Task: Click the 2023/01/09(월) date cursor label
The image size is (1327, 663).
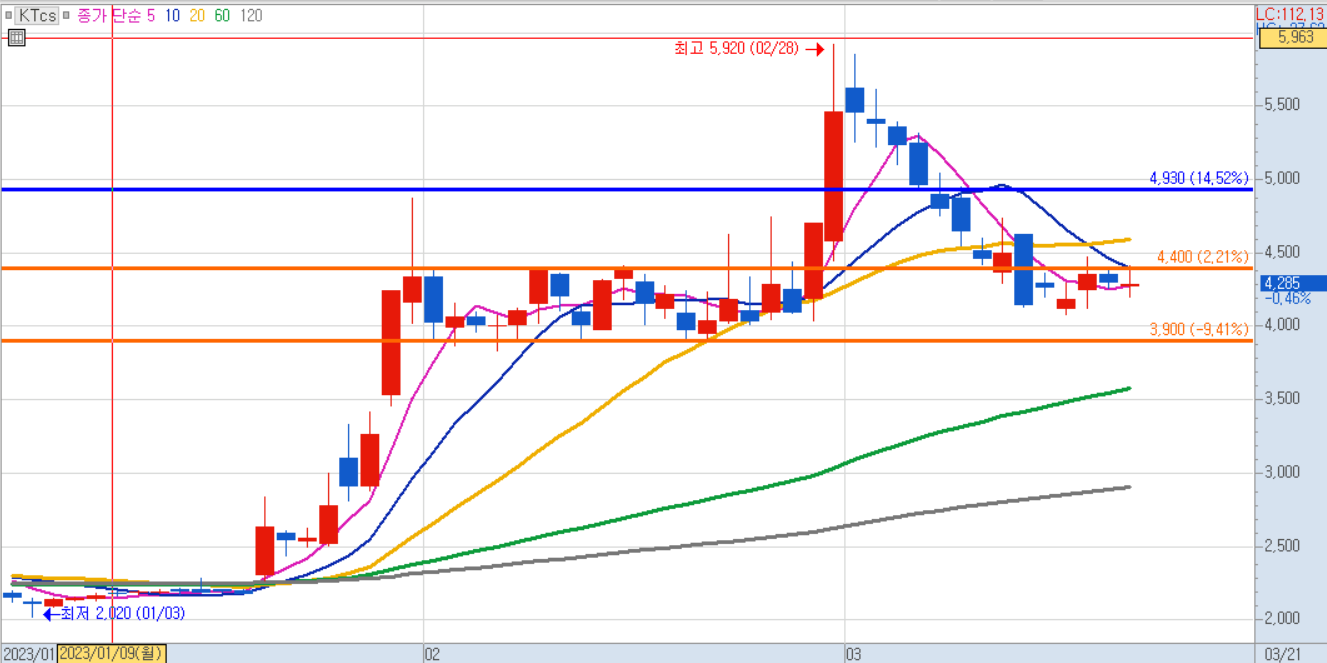Action: tap(111, 654)
